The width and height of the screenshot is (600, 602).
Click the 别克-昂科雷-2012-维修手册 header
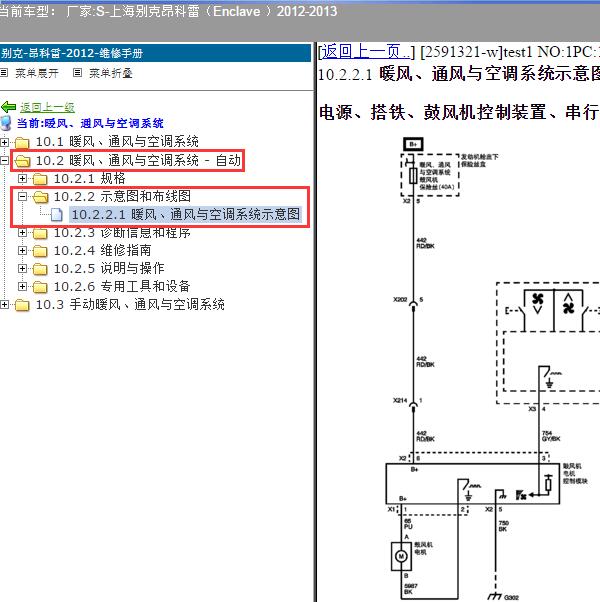click(x=72, y=53)
